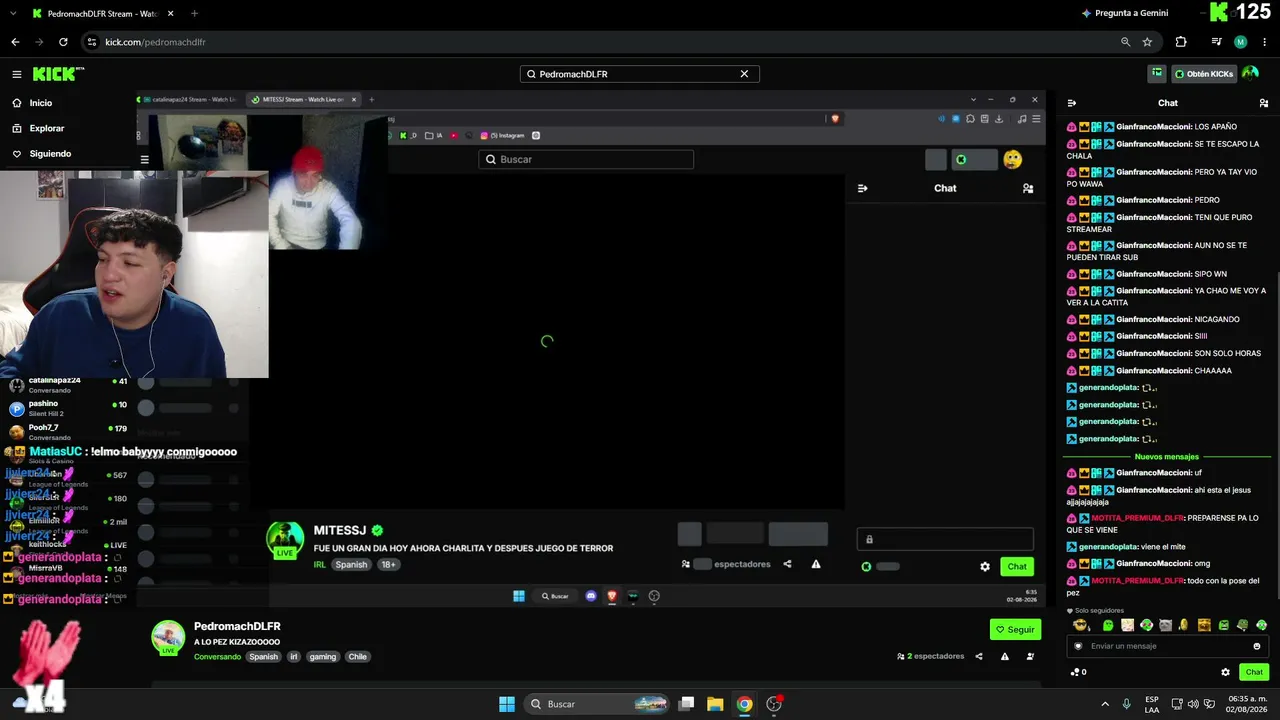Screen dimensions: 1280x720
Task: Click the Obtén KICKs button
Action: 1203,74
